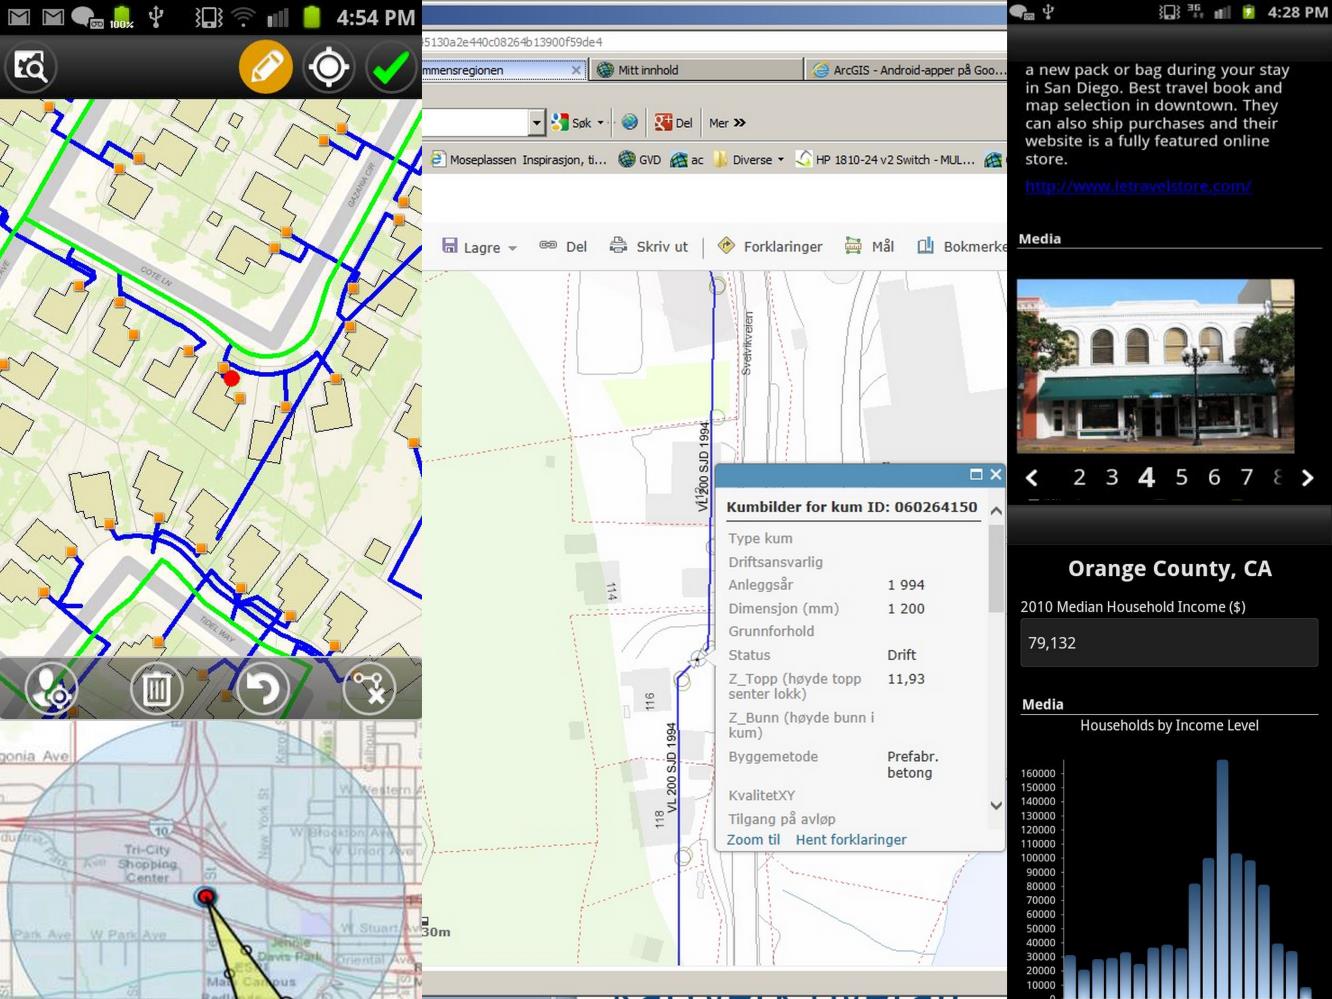Click the 'Orange County, CA' heading

[1169, 568]
